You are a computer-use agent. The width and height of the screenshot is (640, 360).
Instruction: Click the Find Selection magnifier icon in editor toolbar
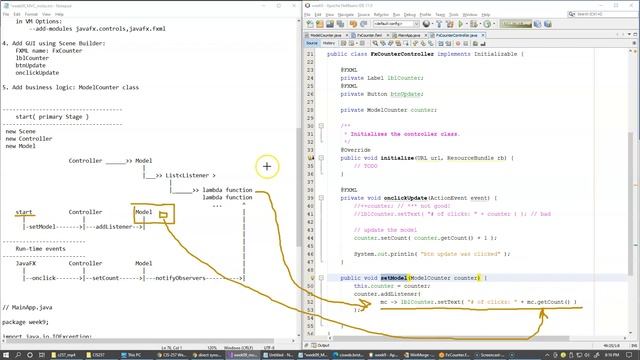[x=375, y=43]
